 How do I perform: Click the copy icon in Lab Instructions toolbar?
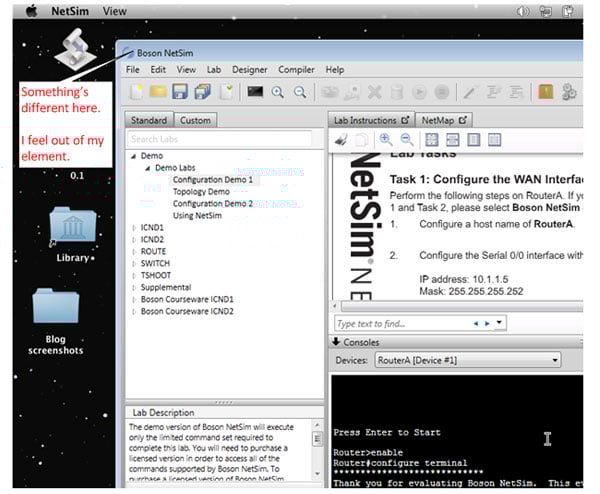(x=361, y=140)
